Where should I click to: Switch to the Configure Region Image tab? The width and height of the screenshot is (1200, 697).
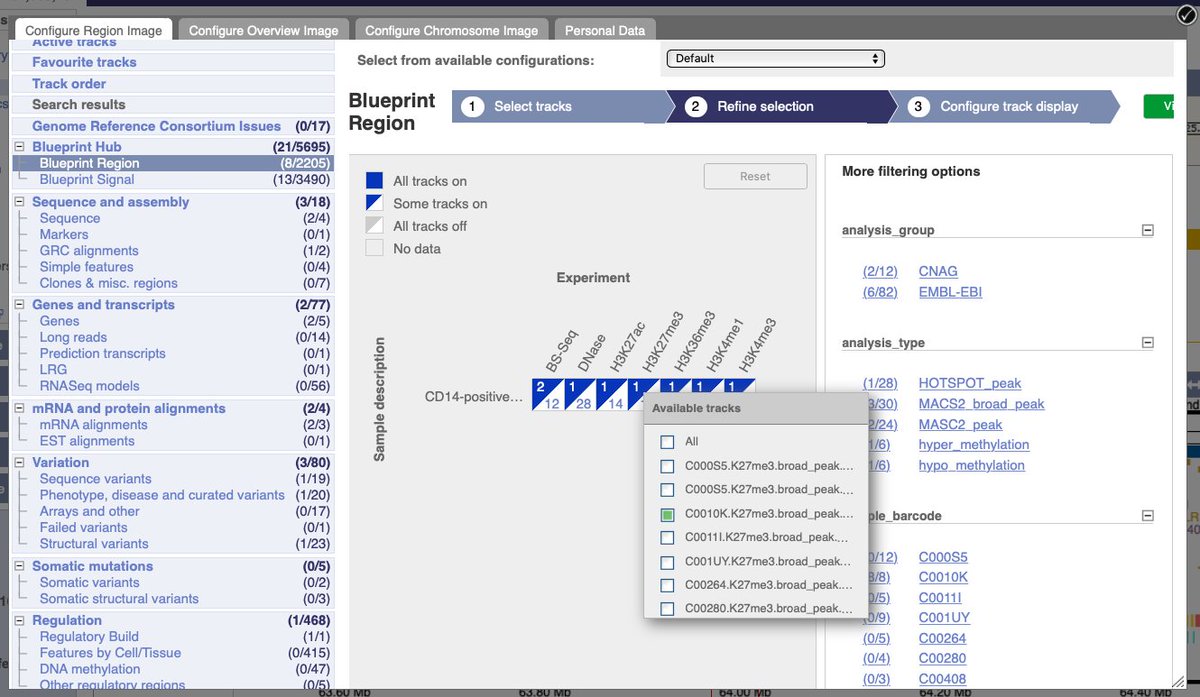(x=94, y=31)
